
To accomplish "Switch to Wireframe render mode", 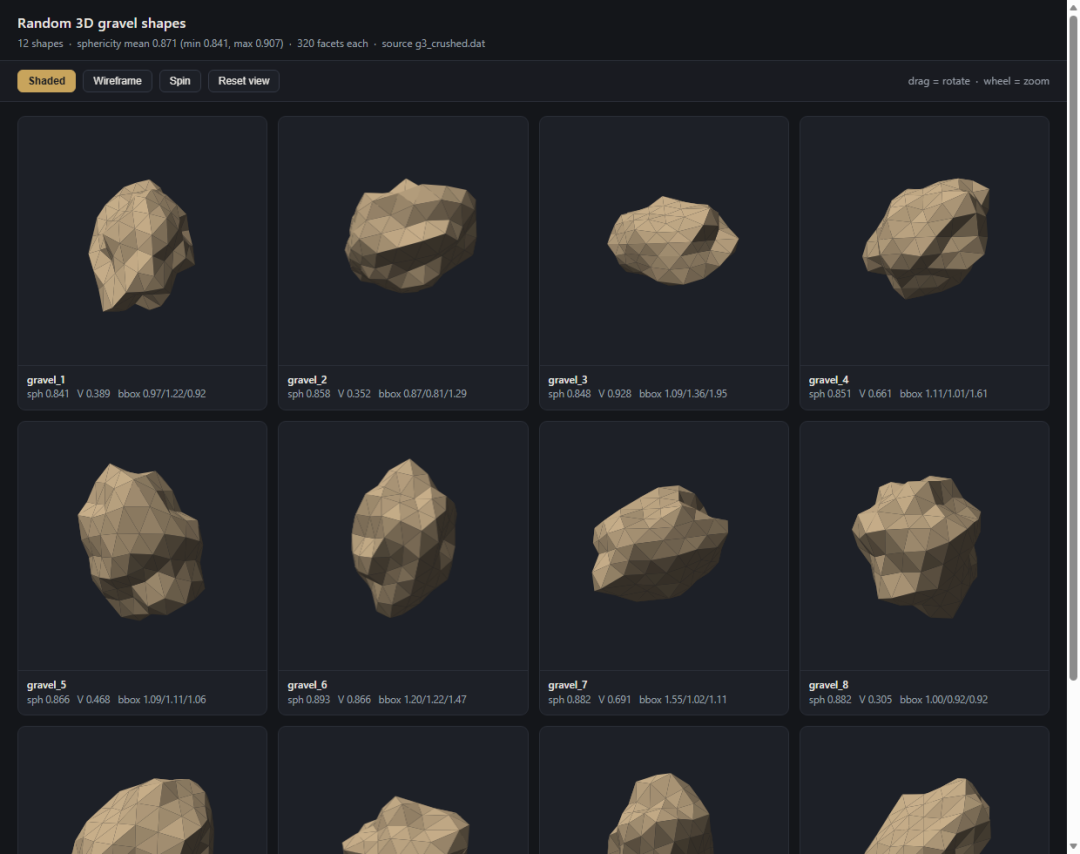I will (117, 81).
